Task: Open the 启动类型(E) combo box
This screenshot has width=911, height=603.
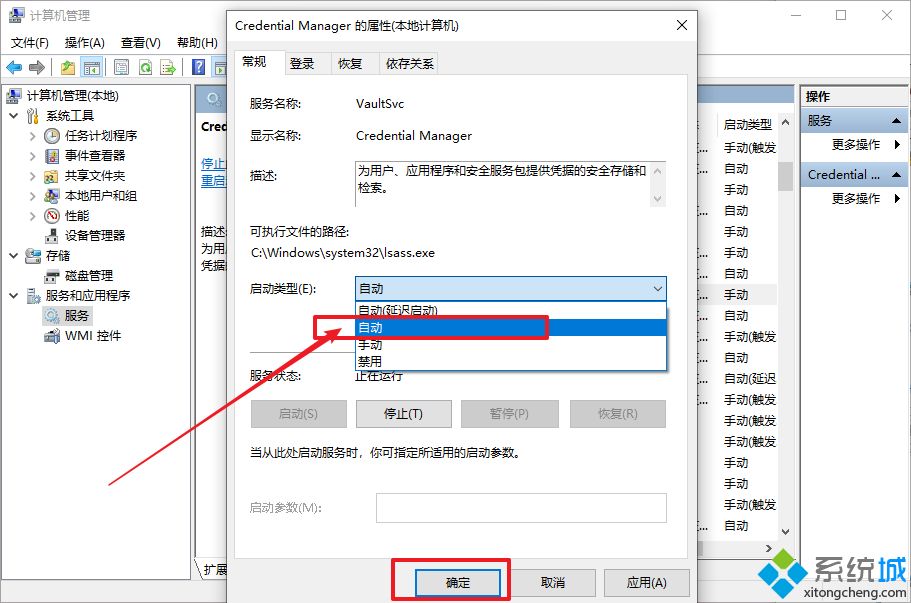Action: click(511, 289)
